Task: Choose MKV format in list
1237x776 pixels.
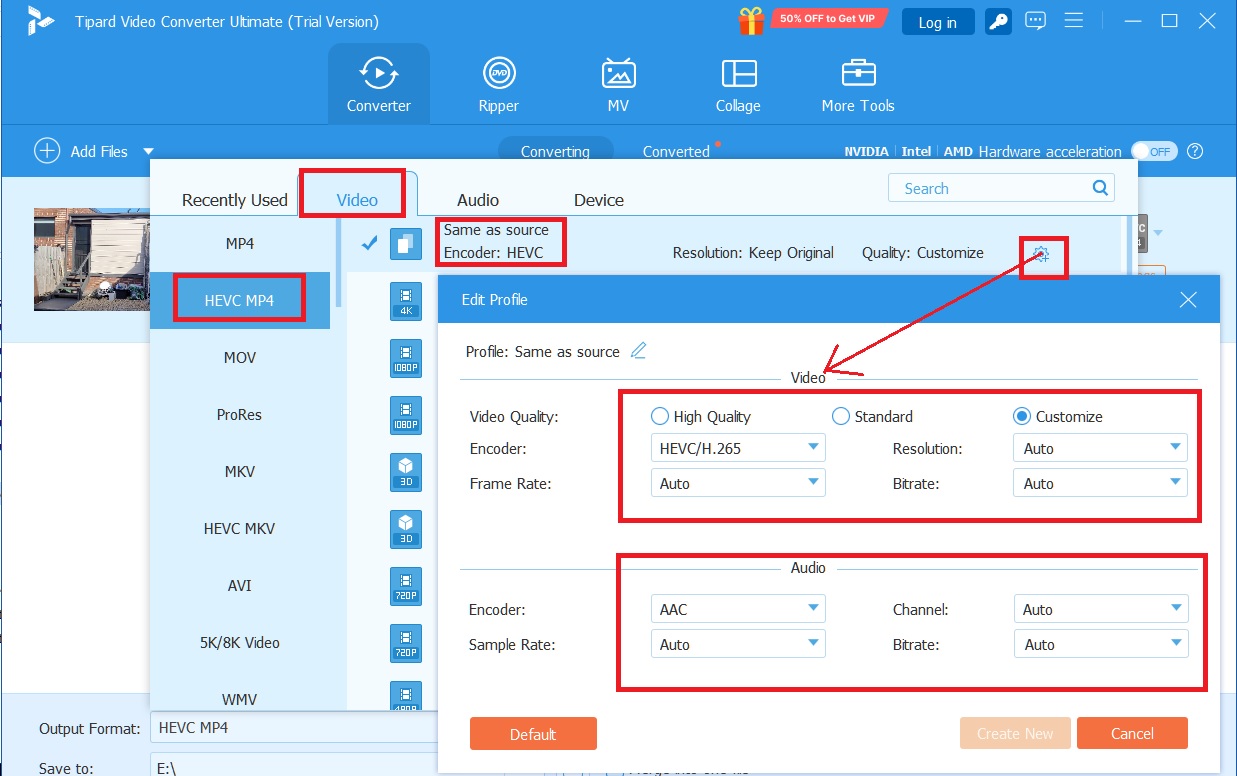Action: pyautogui.click(x=240, y=471)
